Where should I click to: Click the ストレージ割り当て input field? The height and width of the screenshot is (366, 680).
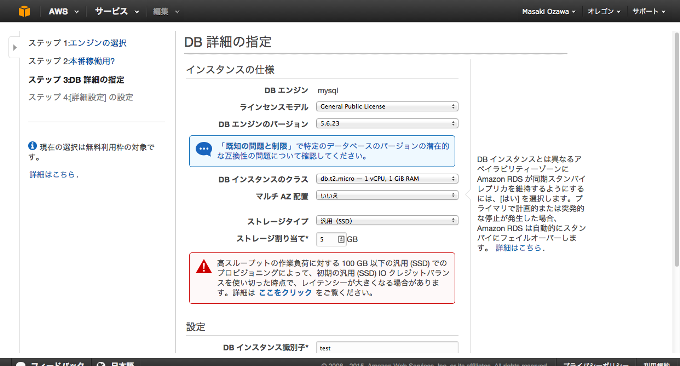tap(331, 239)
